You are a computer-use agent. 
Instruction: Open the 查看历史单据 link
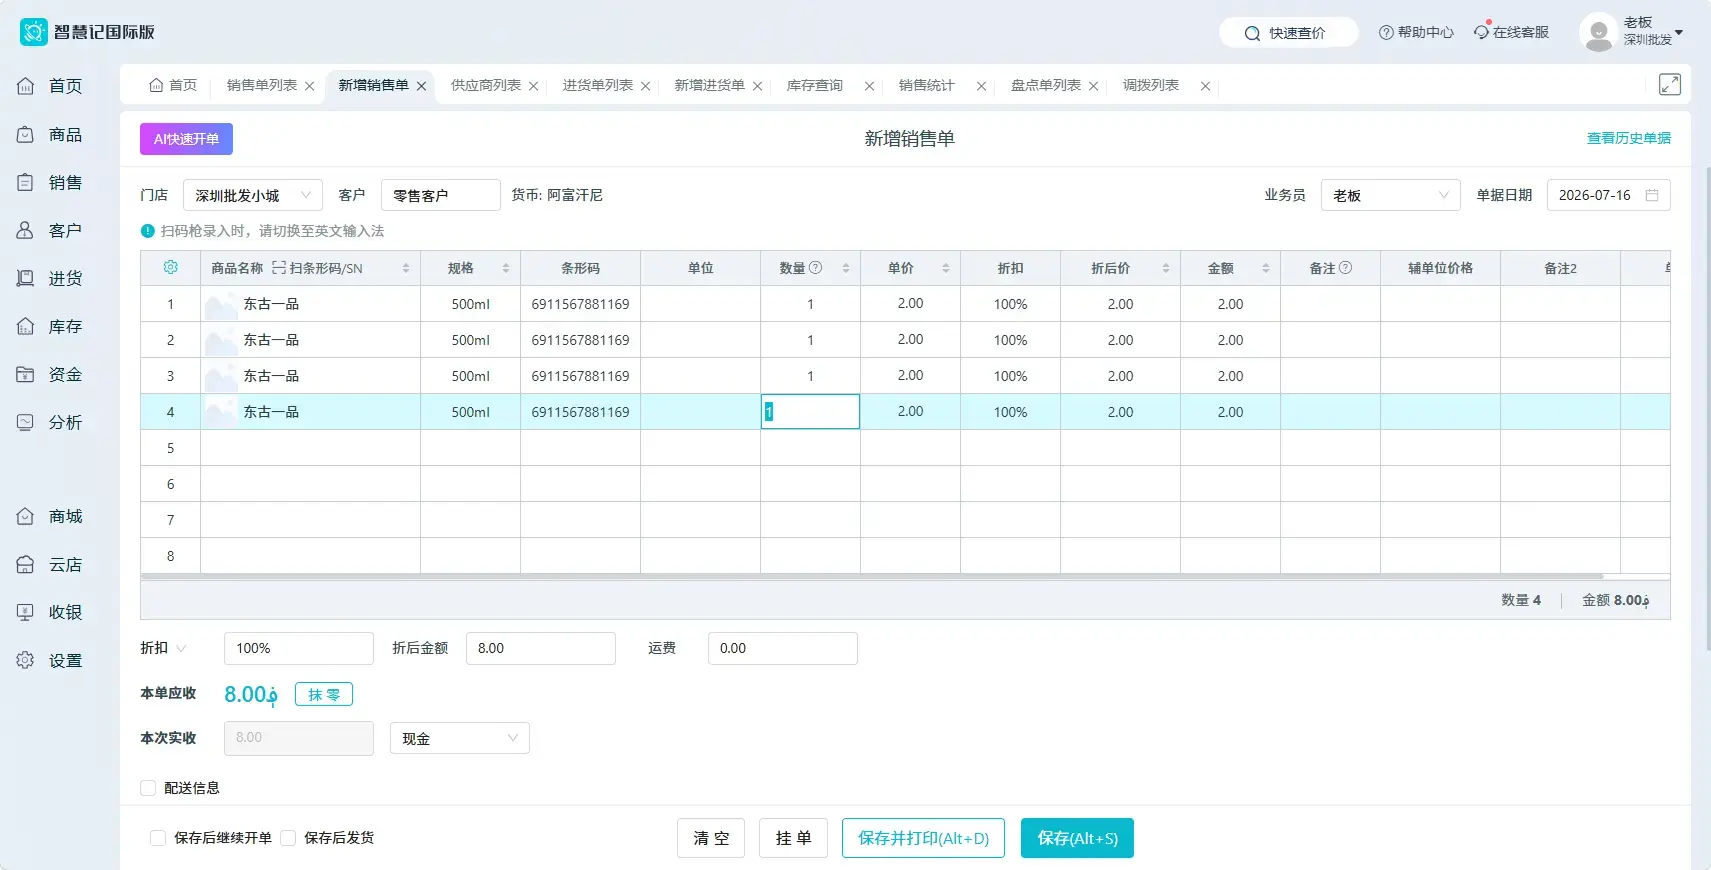[1629, 138]
